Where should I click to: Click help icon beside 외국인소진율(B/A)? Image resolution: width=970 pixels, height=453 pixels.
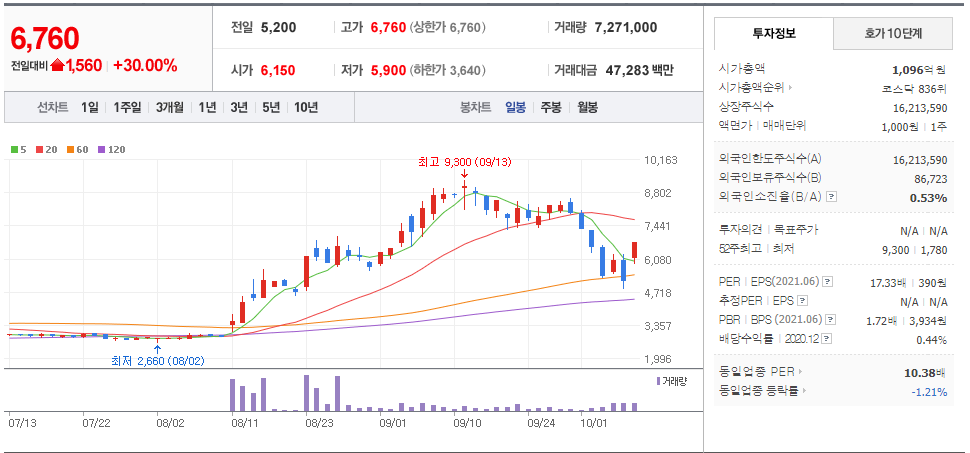(831, 196)
